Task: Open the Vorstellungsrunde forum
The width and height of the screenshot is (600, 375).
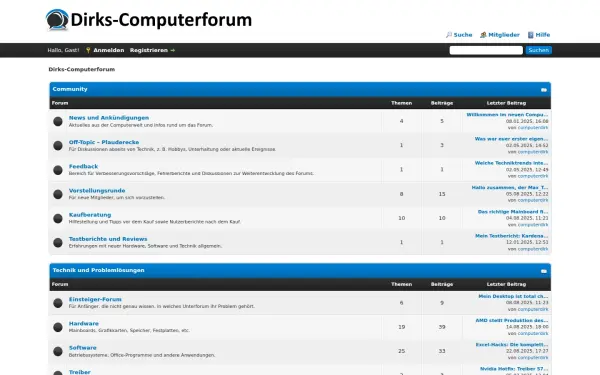Action: [x=97, y=191]
